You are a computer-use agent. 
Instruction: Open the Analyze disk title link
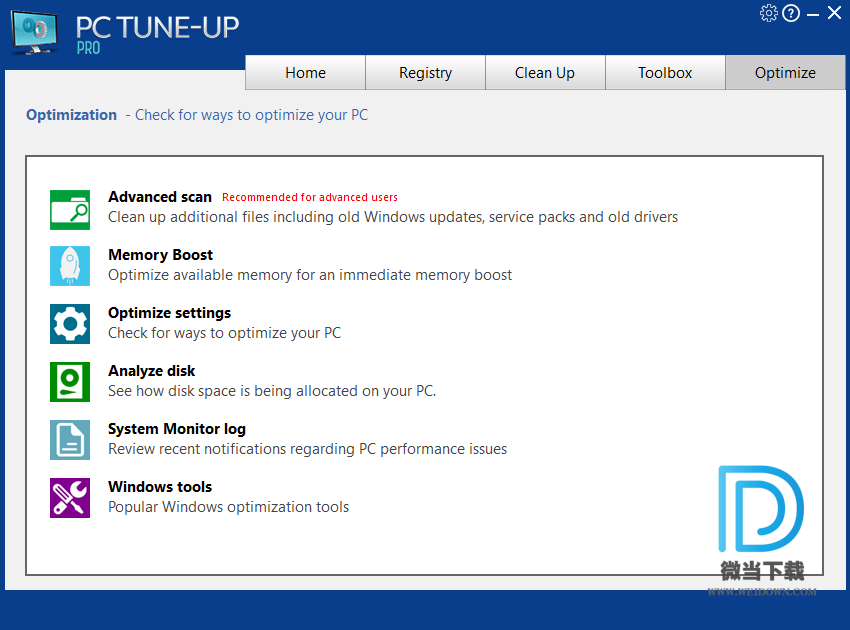(x=151, y=371)
